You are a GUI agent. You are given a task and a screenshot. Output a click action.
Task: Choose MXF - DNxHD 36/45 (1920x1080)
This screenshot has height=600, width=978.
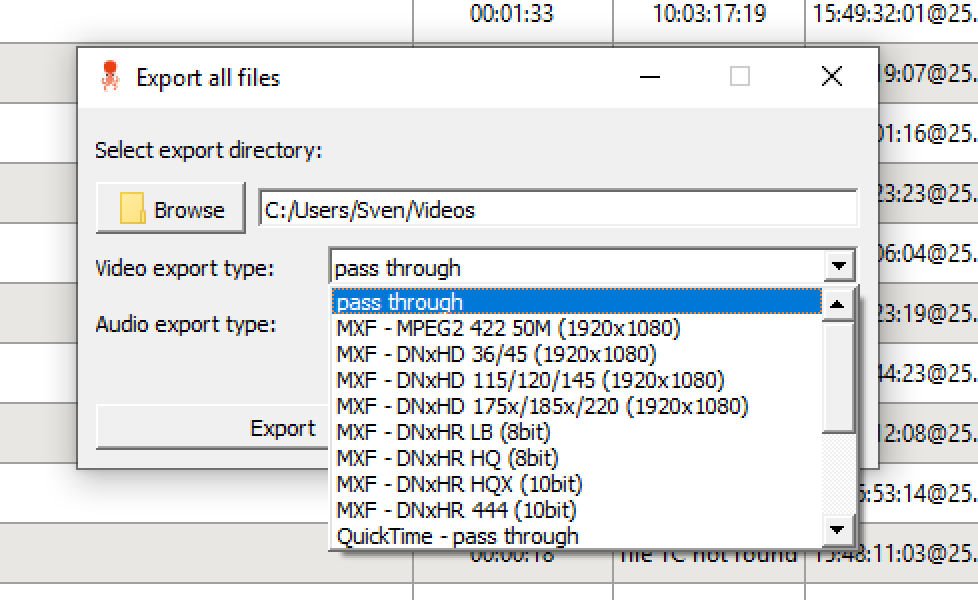coord(496,354)
